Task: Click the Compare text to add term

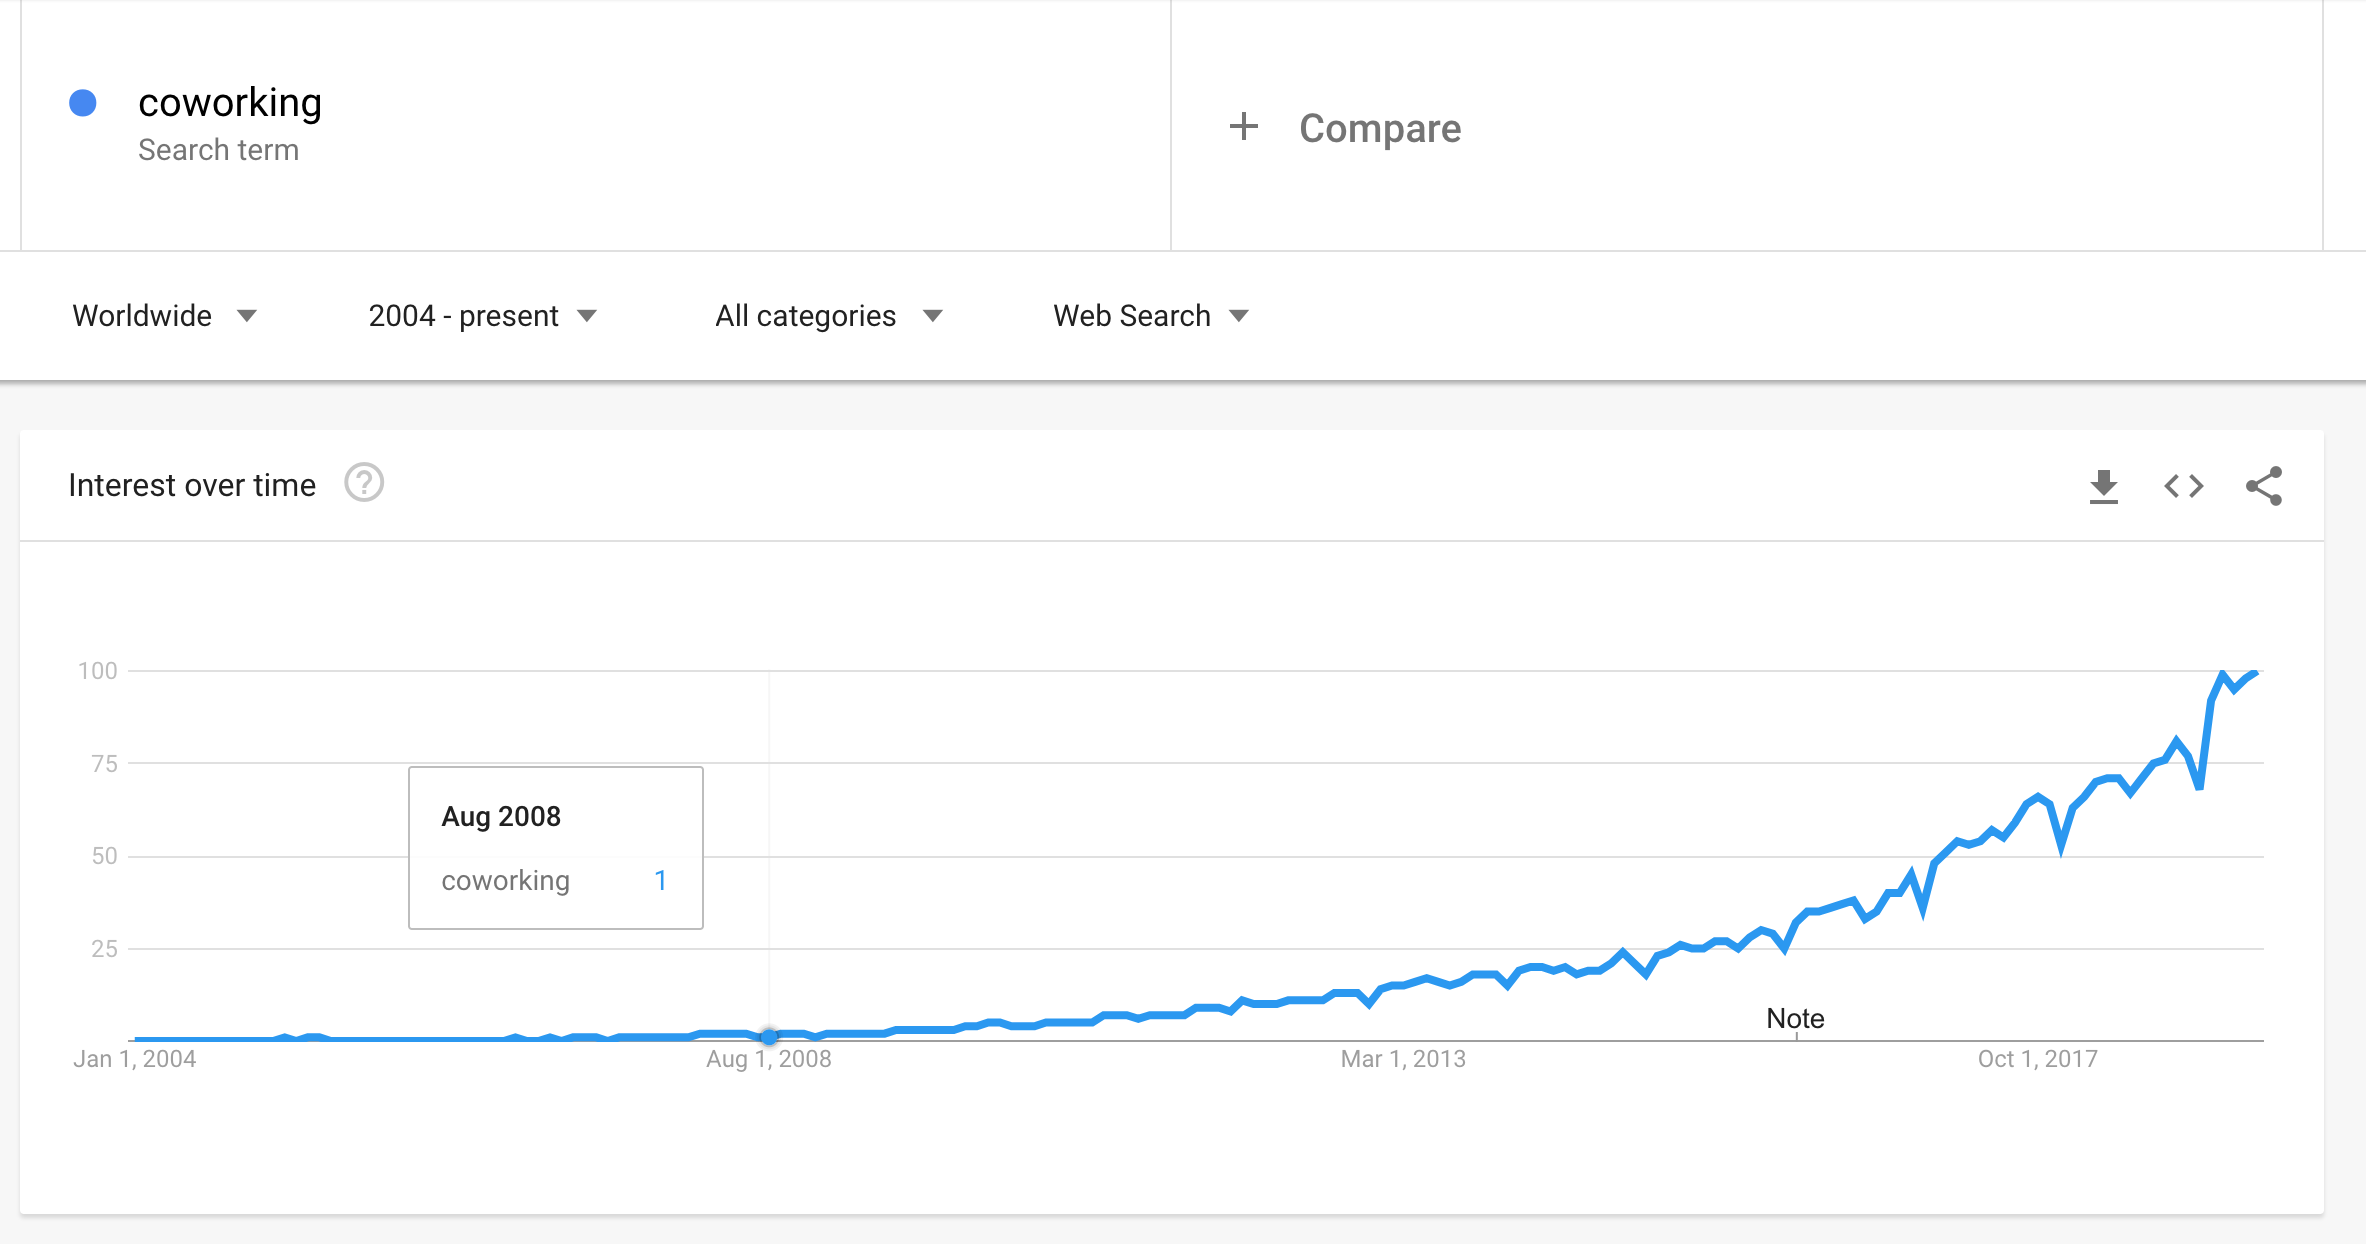Action: pos(1380,128)
